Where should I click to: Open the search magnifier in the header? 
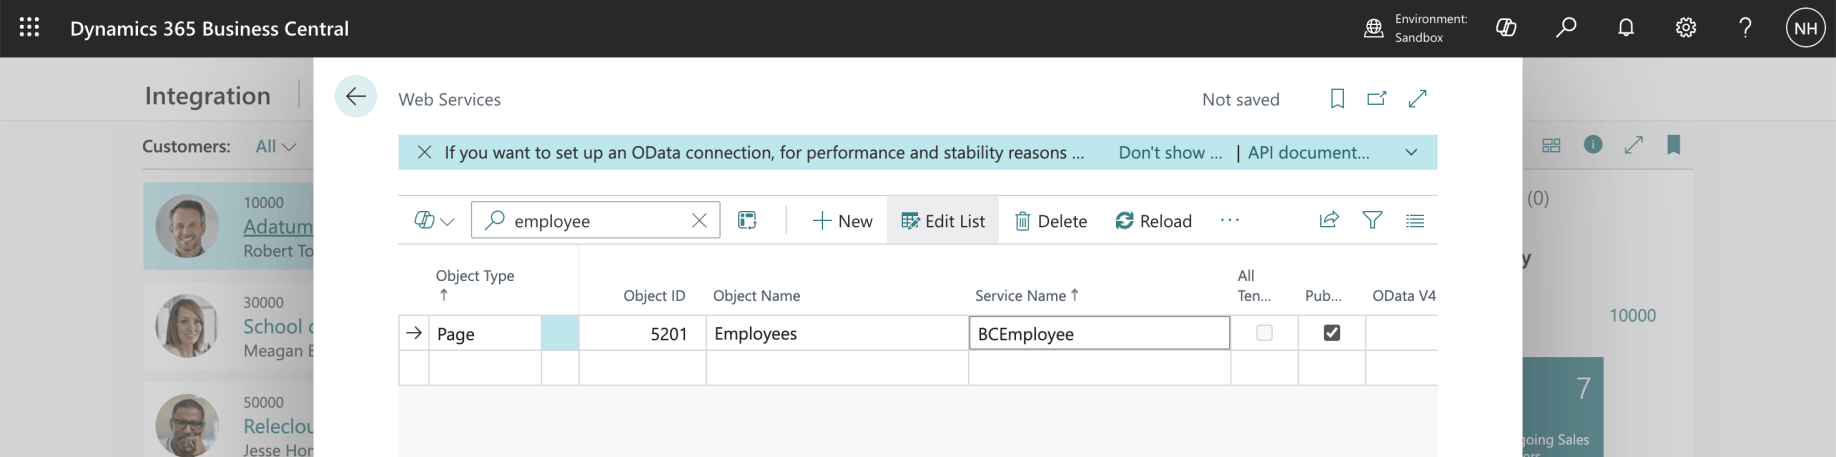click(x=1566, y=28)
